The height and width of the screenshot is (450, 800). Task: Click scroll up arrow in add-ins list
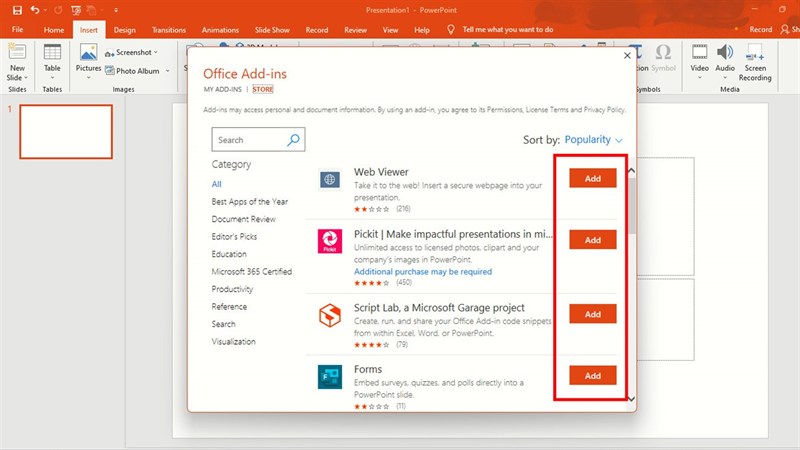click(x=631, y=171)
